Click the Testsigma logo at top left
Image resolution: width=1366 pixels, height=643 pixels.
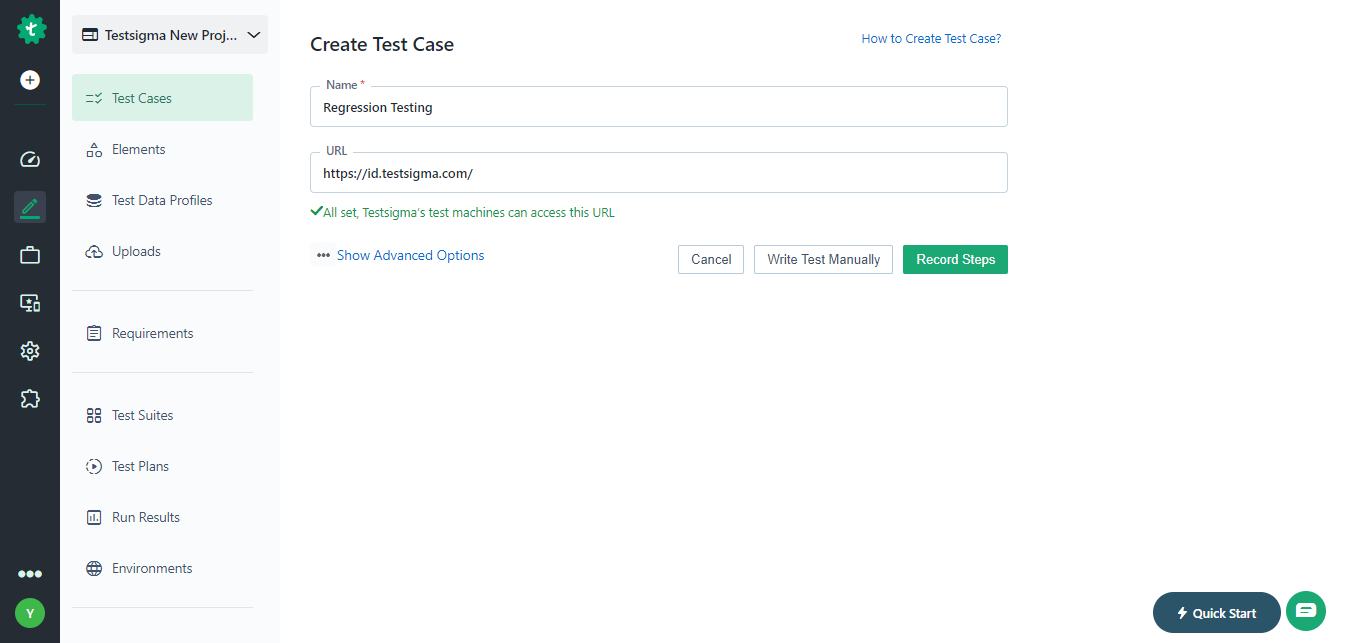tap(30, 29)
